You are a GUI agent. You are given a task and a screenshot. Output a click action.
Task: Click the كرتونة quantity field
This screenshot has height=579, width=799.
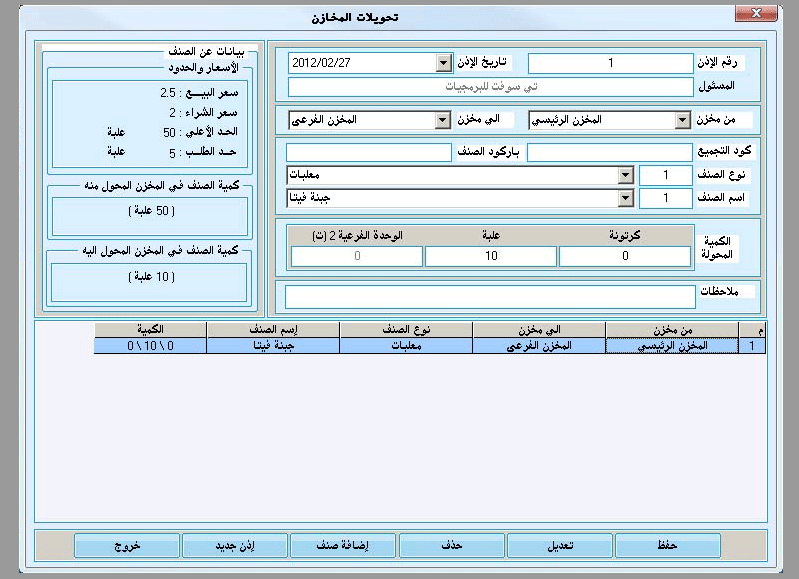tap(625, 256)
